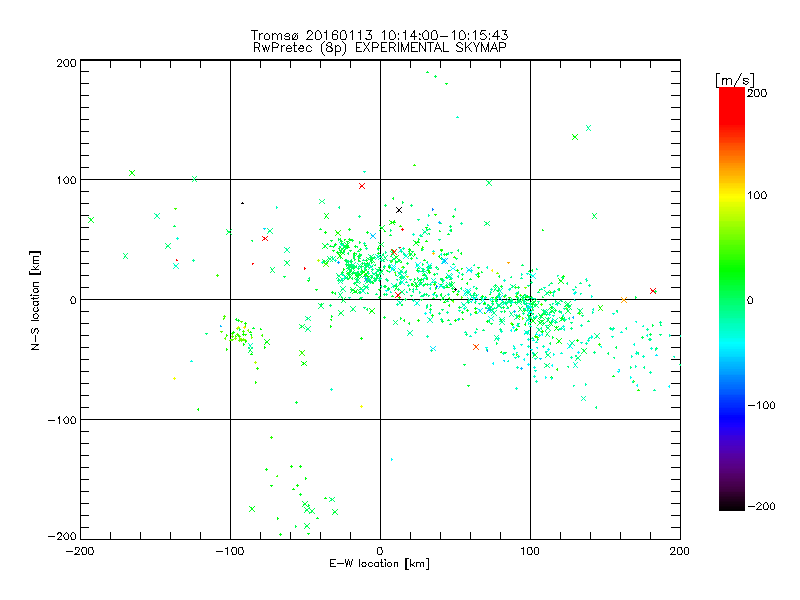Click the x-axis tick label -200
The height and width of the screenshot is (600, 800).
80,550
